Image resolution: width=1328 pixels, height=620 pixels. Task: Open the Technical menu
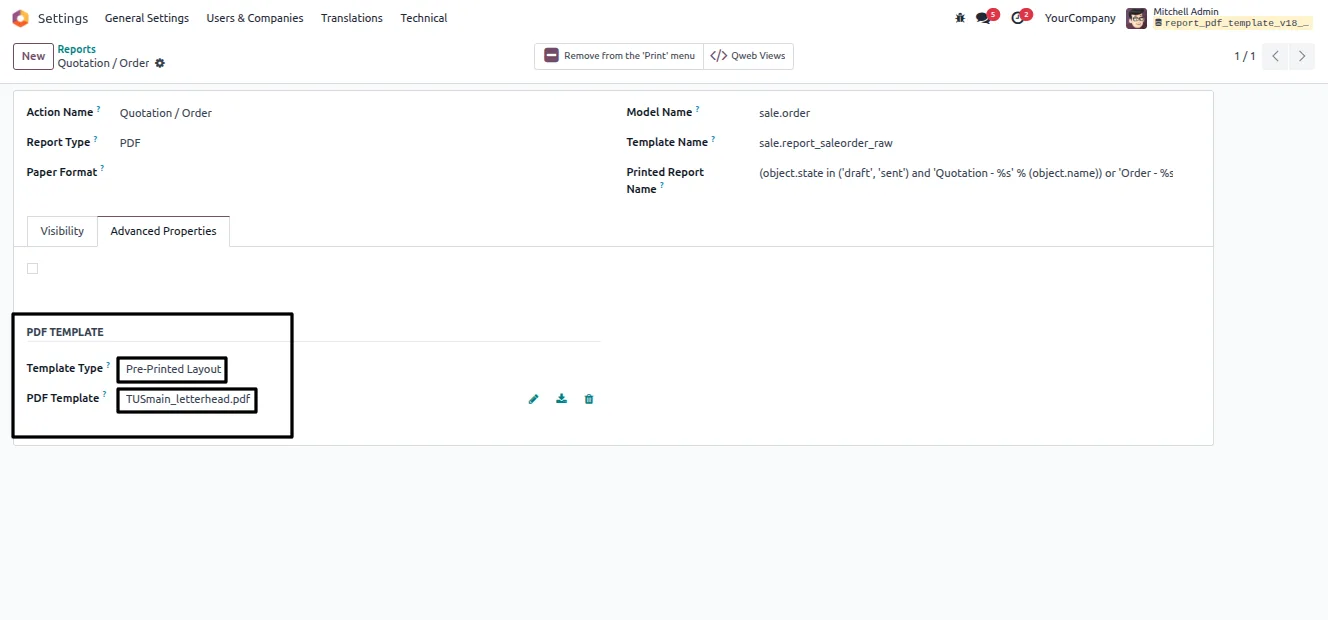(x=424, y=18)
